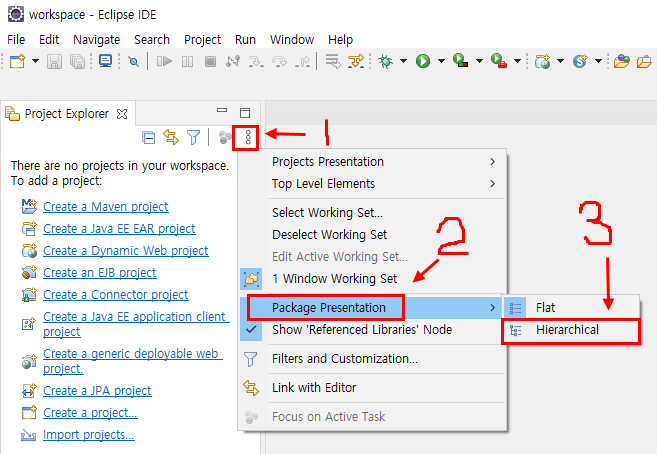Click the Save All toolbar icon
The width and height of the screenshot is (657, 454).
pyautogui.click(x=78, y=62)
